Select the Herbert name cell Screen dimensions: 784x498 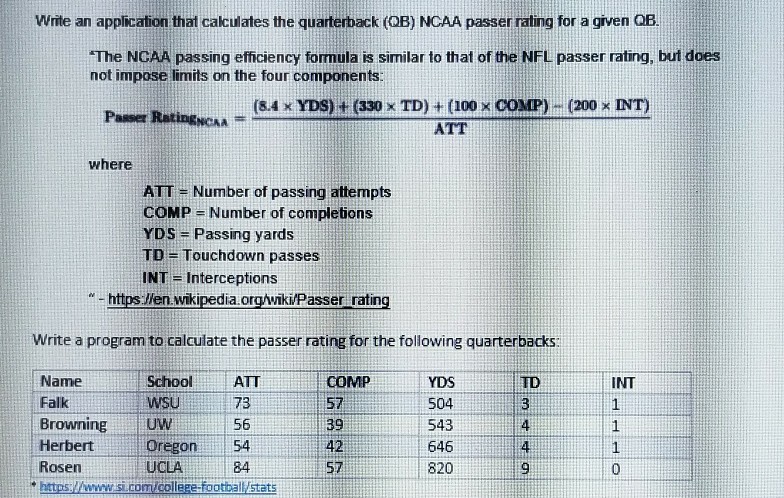(66, 445)
